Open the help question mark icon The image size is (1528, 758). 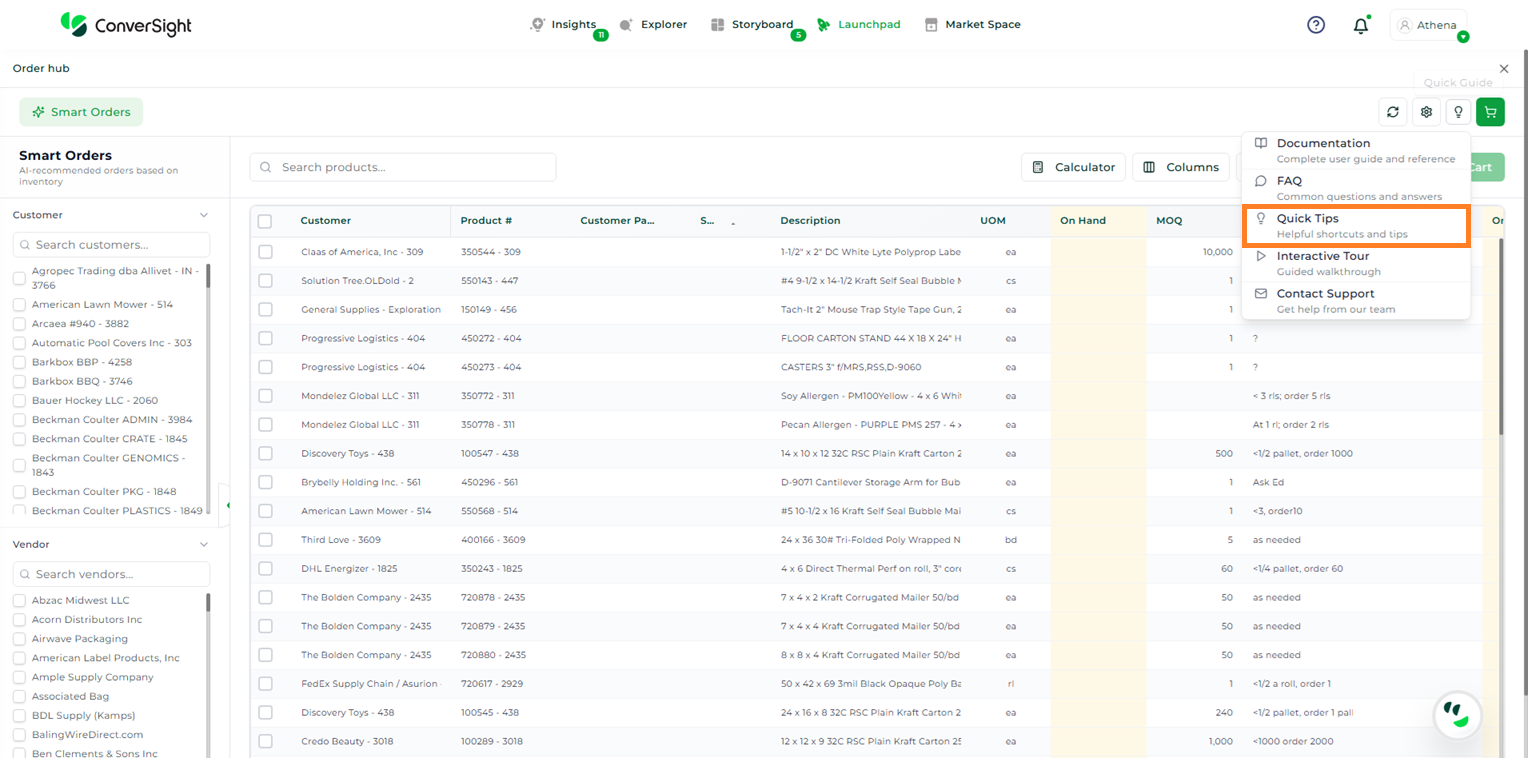click(x=1316, y=25)
